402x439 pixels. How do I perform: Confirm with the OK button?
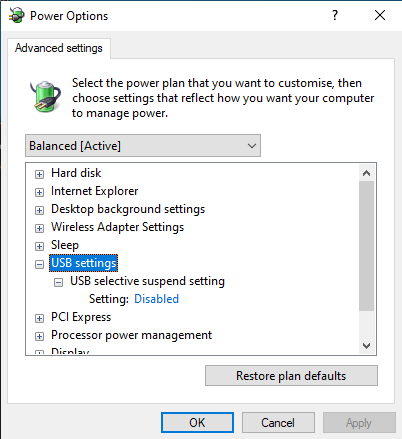[197, 423]
